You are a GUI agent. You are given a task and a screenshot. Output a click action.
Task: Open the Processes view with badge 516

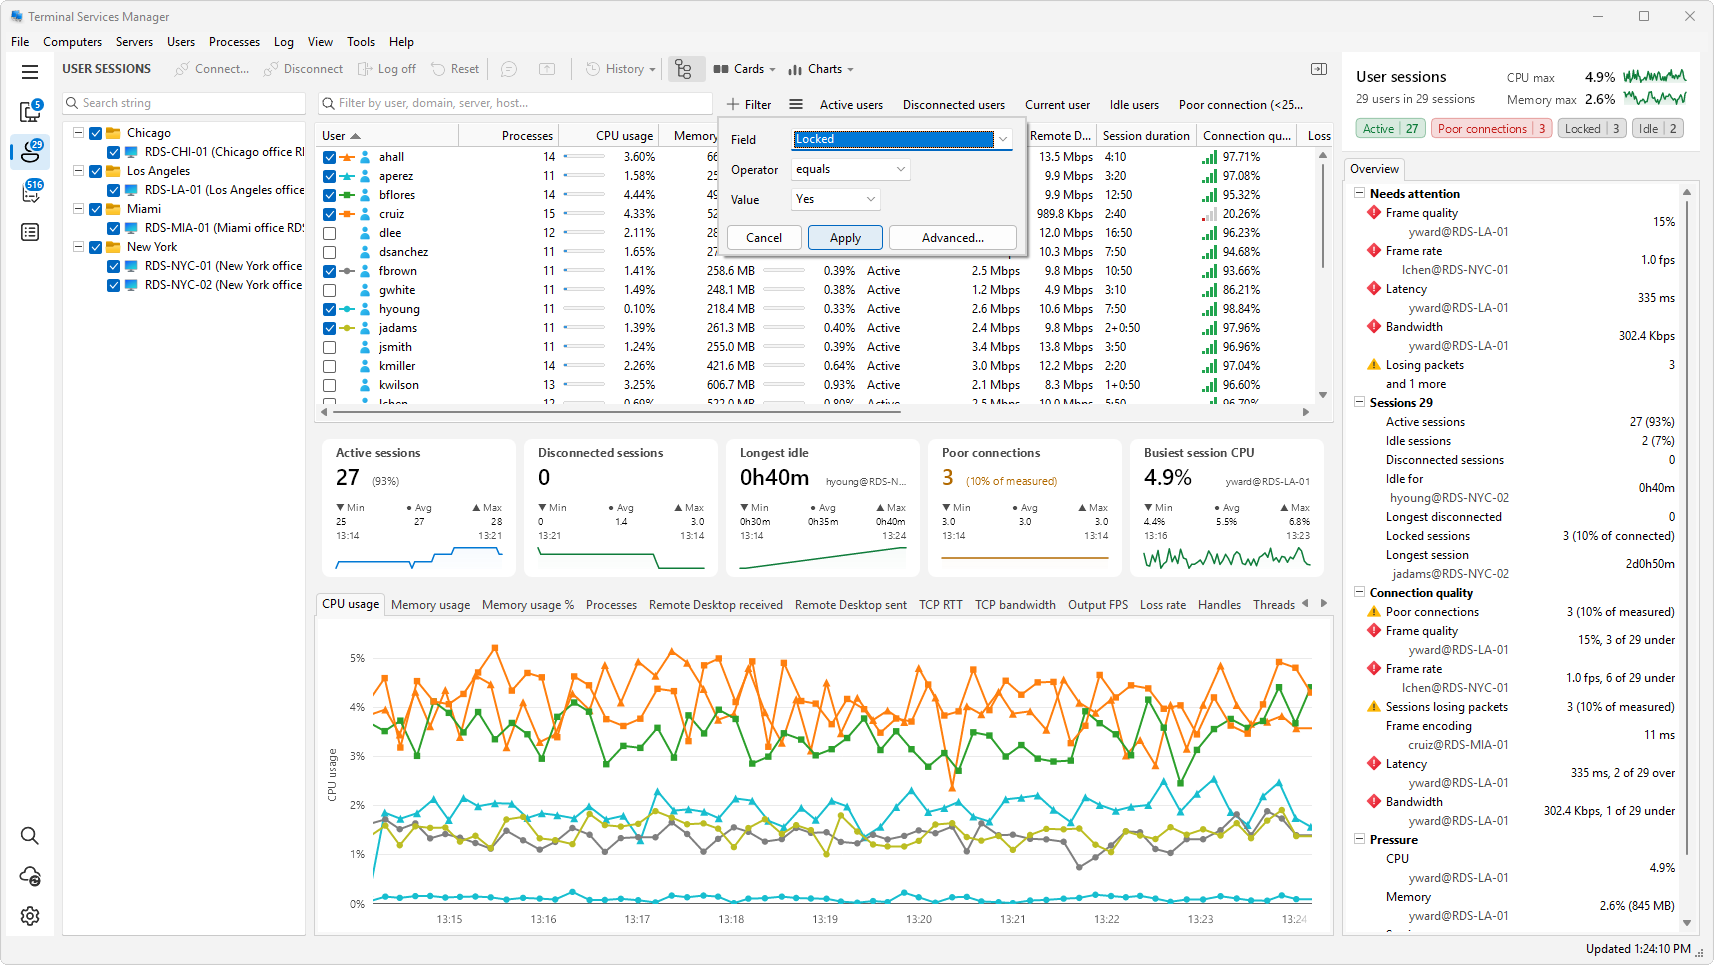tap(30, 191)
